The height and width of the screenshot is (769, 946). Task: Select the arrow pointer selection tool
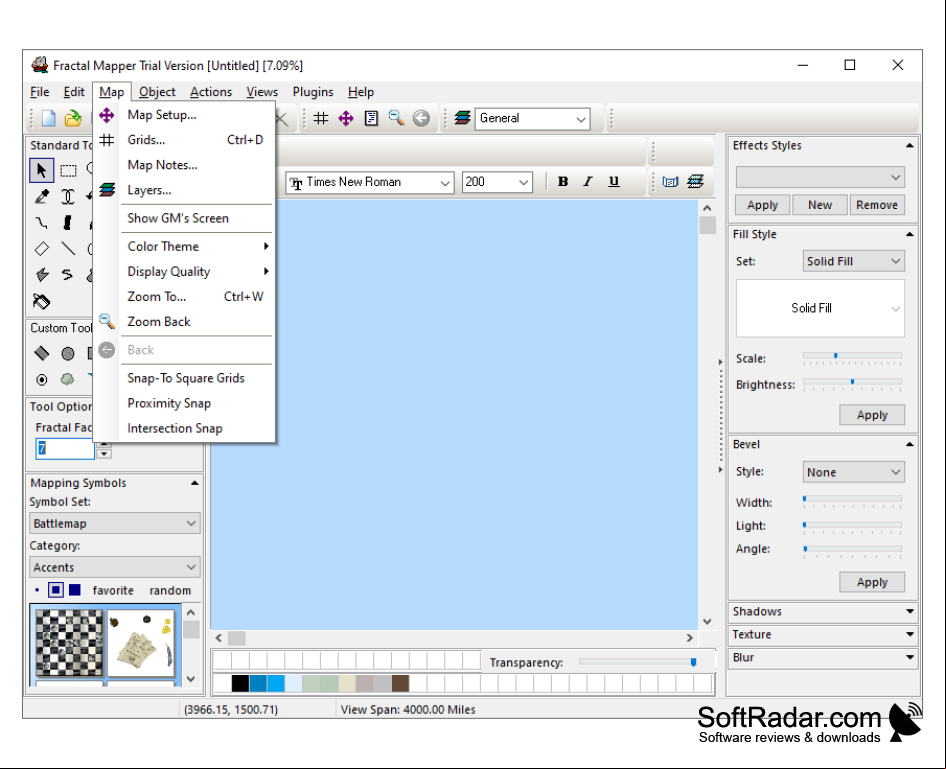[x=42, y=171]
